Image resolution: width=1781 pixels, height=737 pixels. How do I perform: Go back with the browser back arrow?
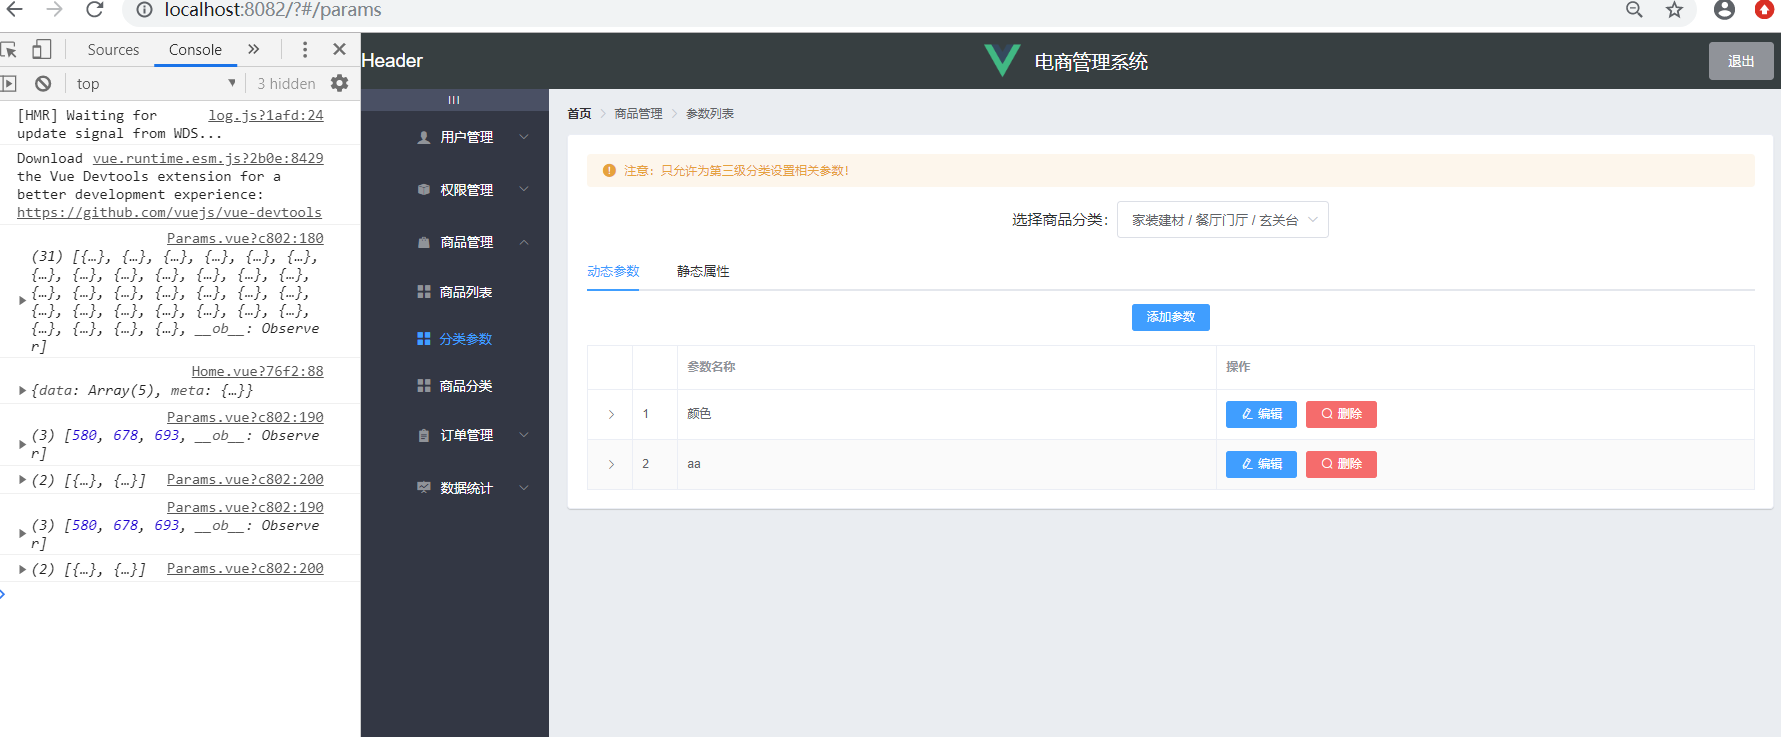(15, 10)
